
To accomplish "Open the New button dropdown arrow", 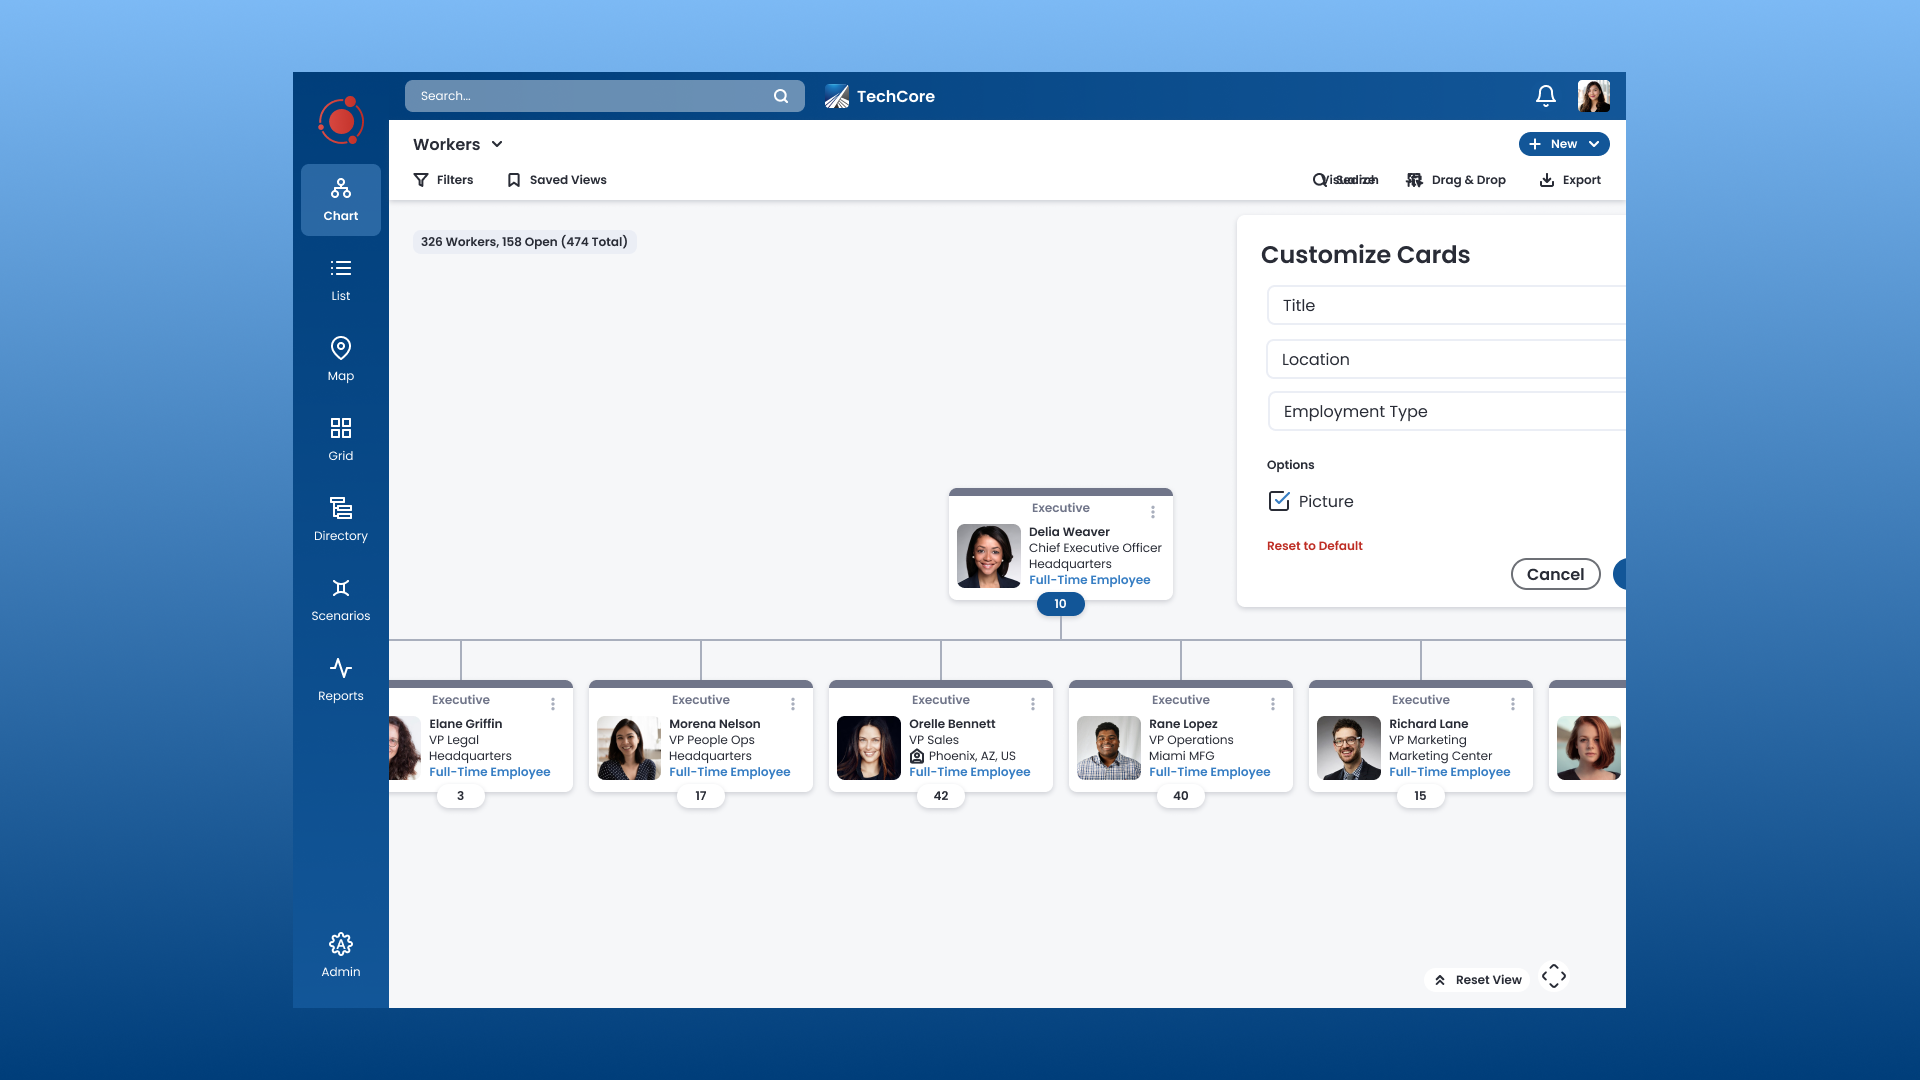I will point(1594,144).
